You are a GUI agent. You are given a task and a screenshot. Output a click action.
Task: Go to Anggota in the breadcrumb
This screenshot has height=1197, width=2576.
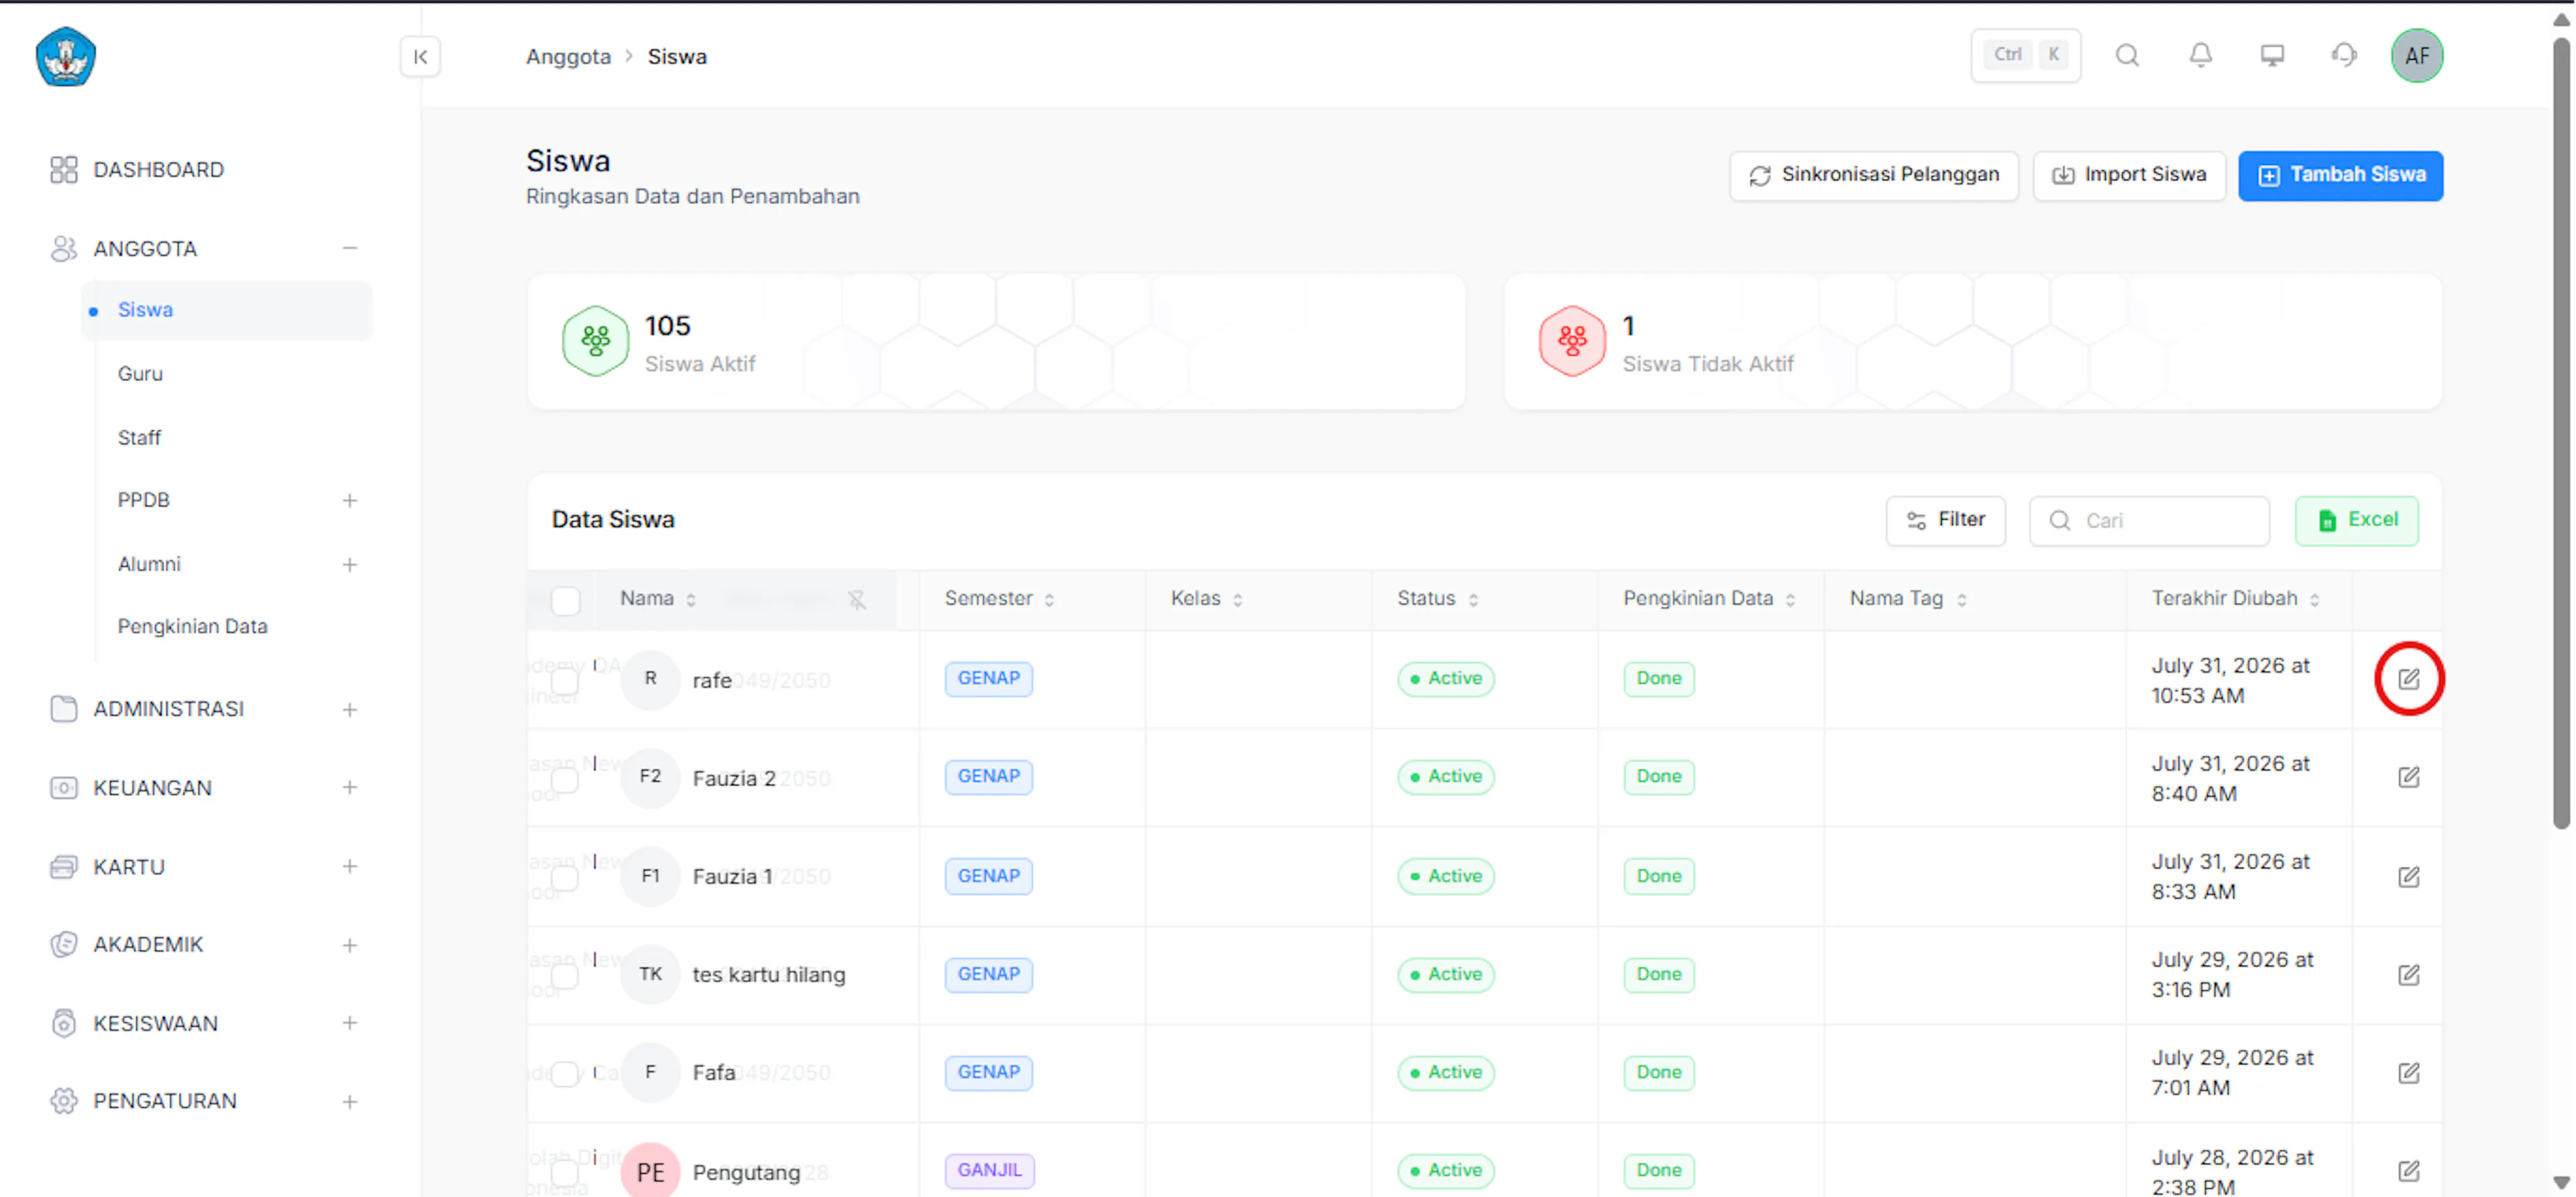[568, 57]
